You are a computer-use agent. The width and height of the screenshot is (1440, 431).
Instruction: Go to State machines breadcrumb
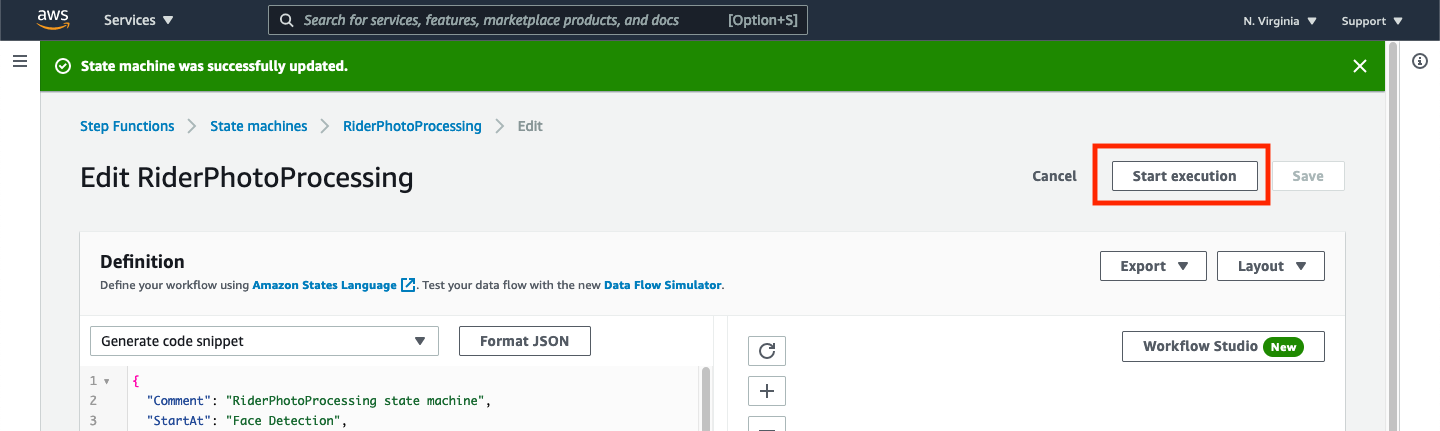(x=259, y=126)
